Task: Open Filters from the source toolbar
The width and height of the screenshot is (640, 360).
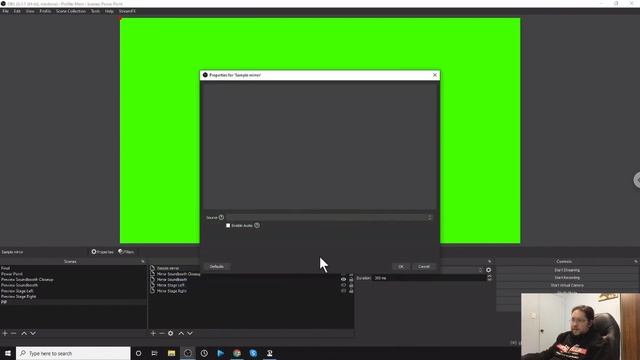Action: pyautogui.click(x=126, y=252)
